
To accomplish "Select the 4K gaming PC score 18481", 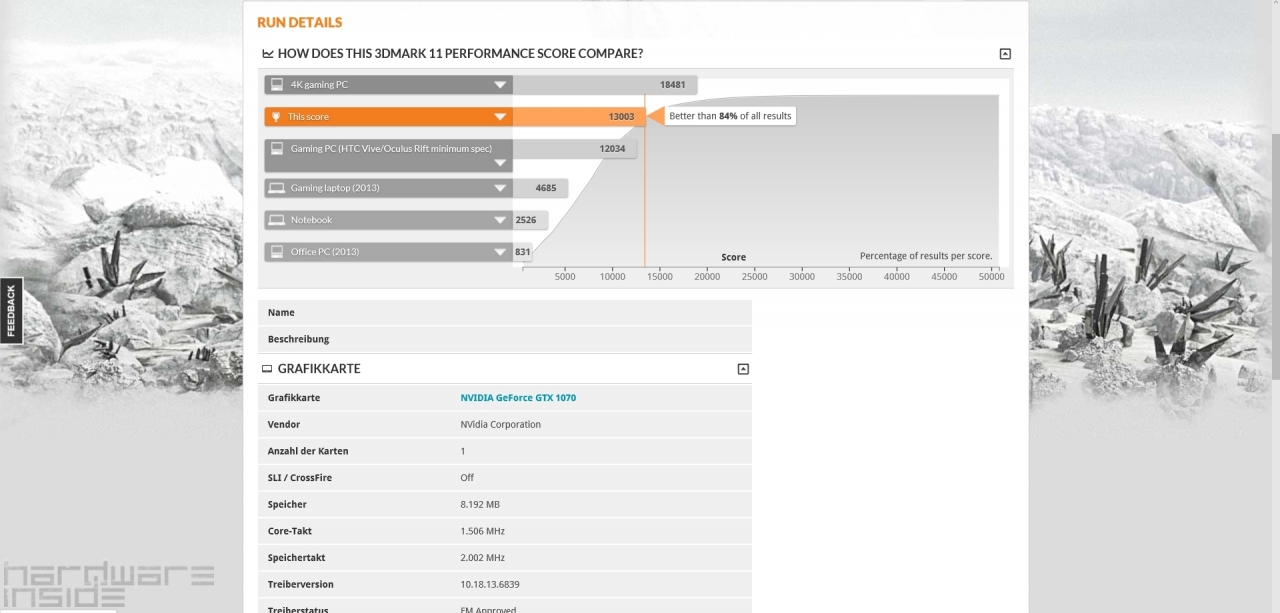I will click(672, 85).
